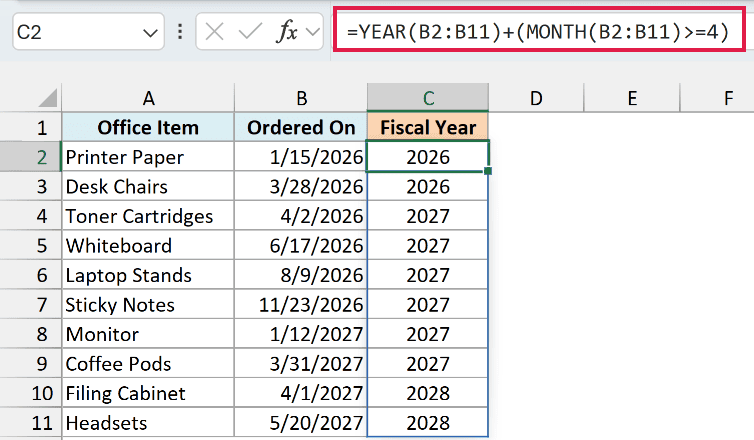Select the 'Desk Chairs' cell

148,187
